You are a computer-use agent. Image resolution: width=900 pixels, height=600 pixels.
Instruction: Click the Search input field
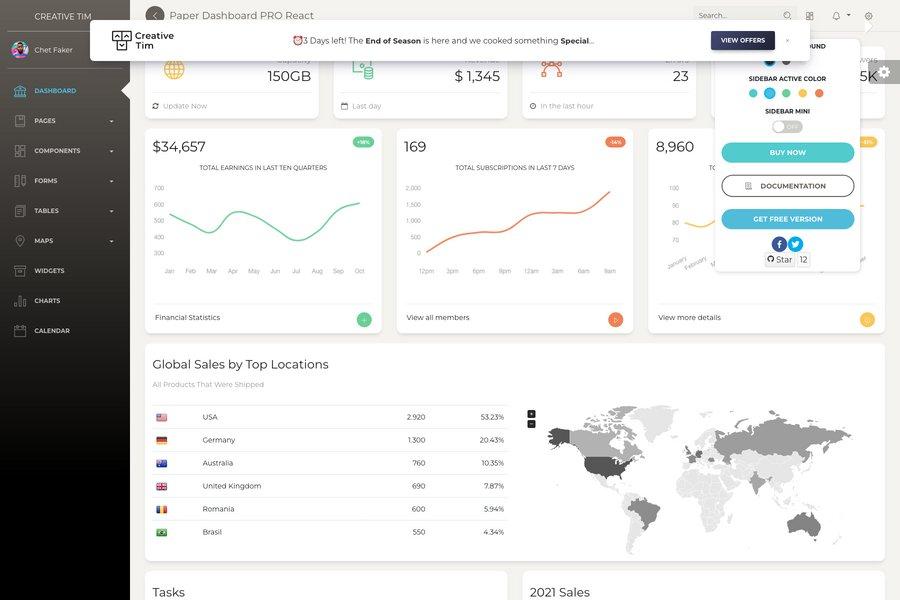[x=737, y=16]
